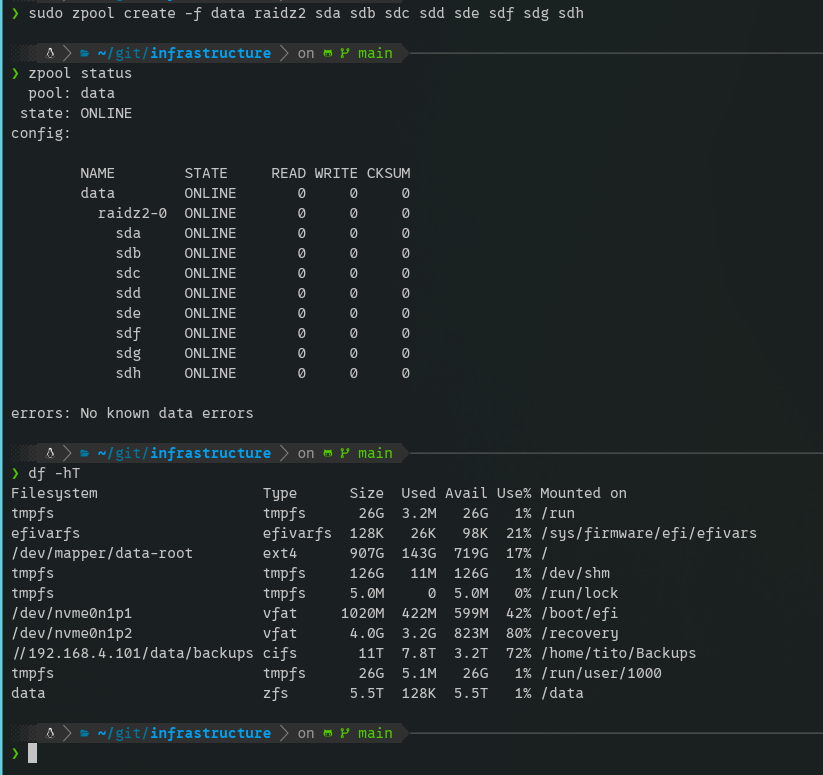Click the terminal cursor block at the last prompt
The image size is (823, 775).
(32, 753)
